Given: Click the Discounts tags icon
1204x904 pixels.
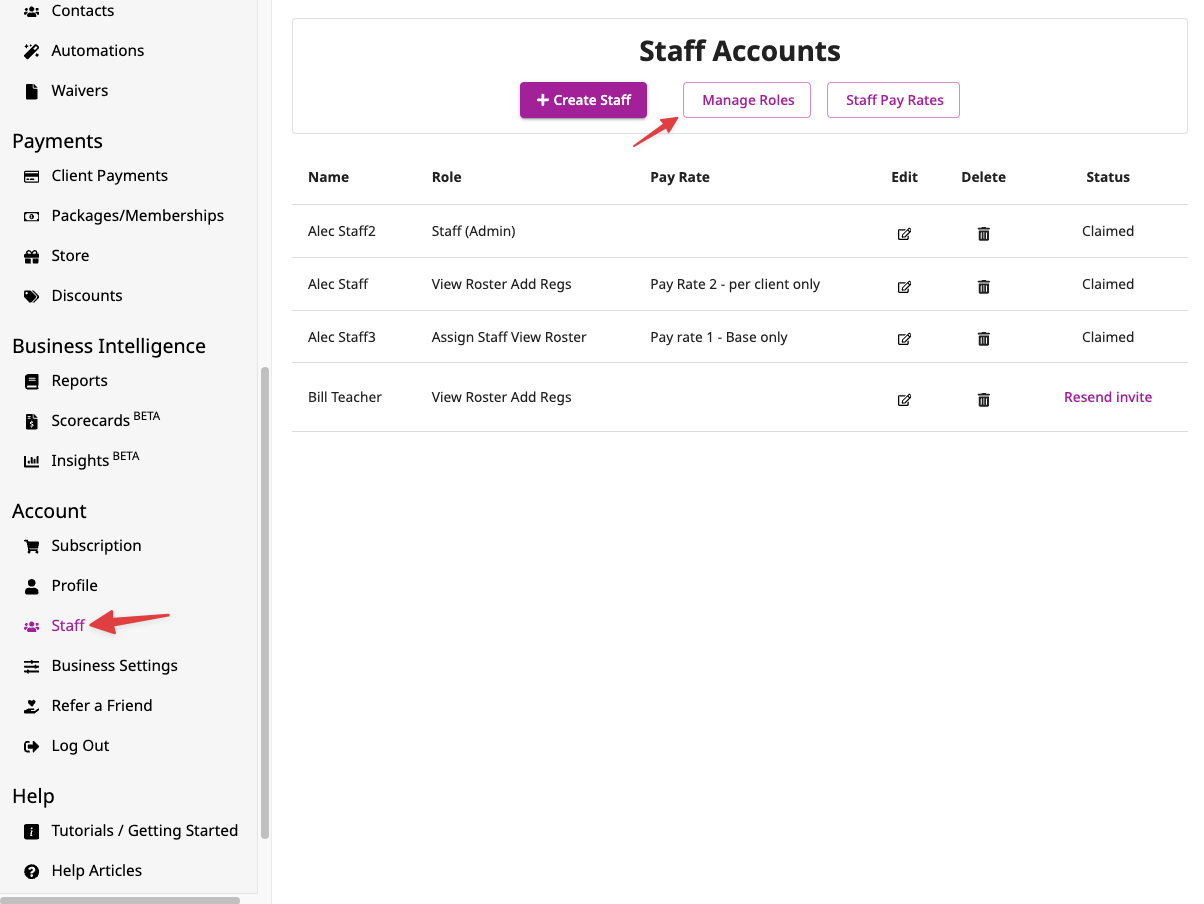Looking at the screenshot, I should coord(32,296).
